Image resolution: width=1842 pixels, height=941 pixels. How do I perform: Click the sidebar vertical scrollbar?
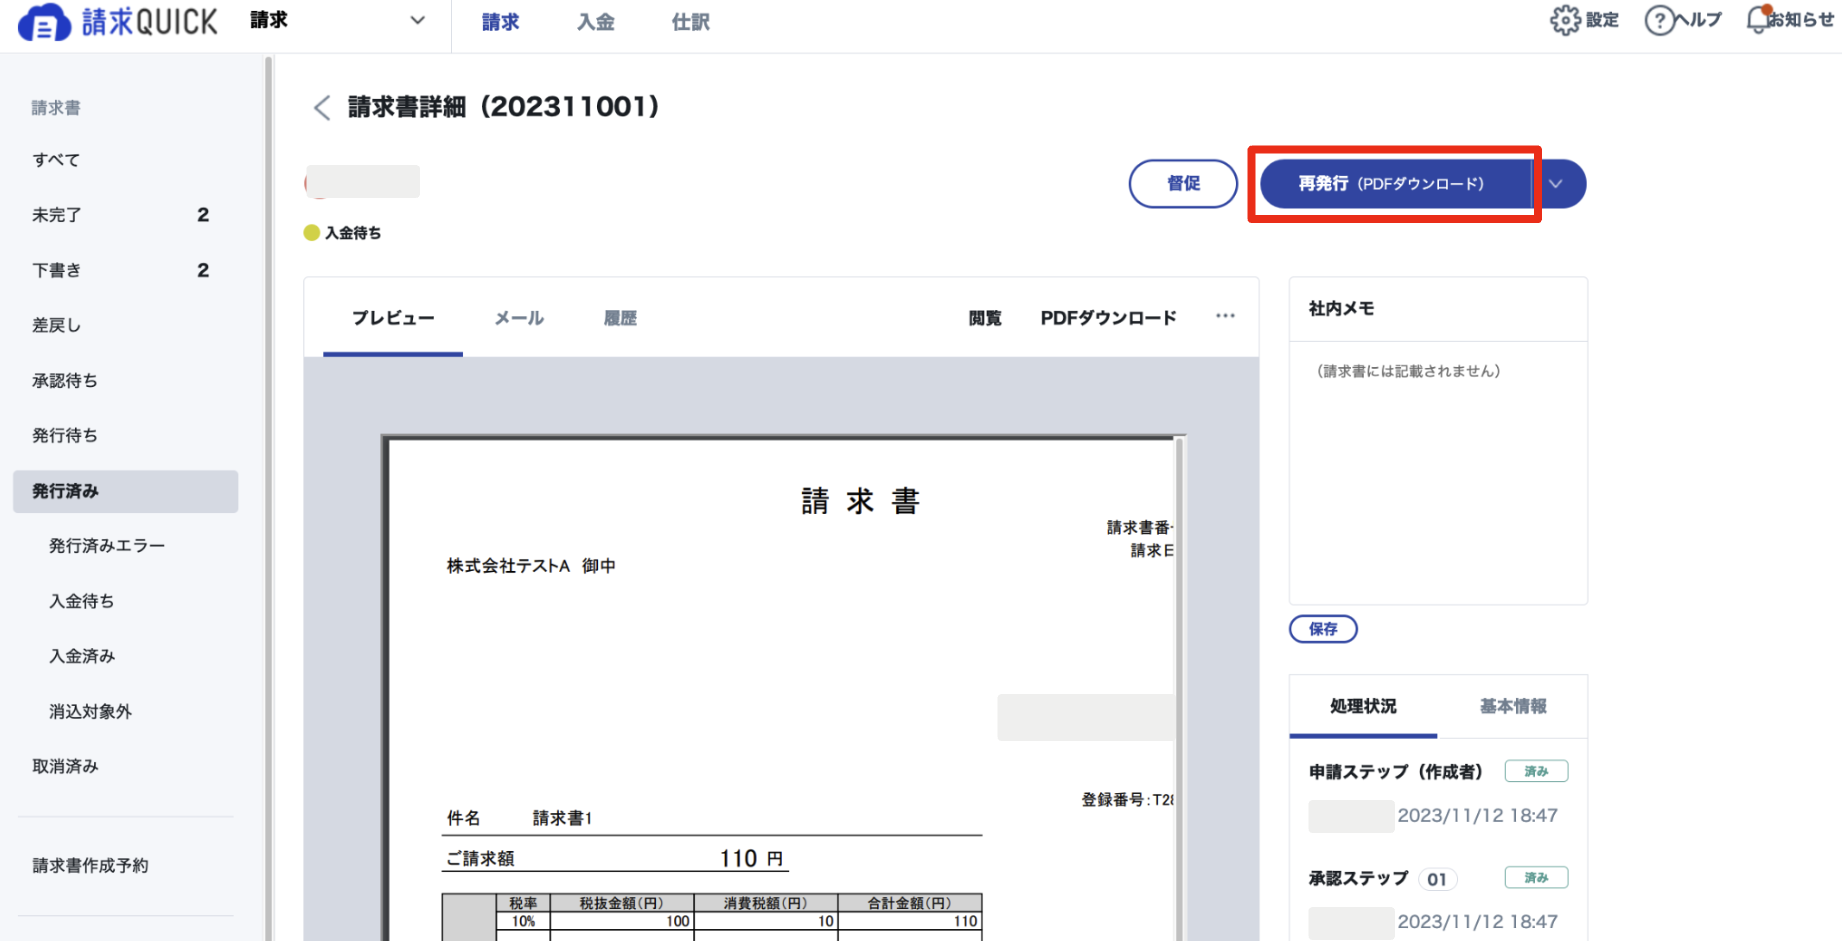[x=268, y=497]
